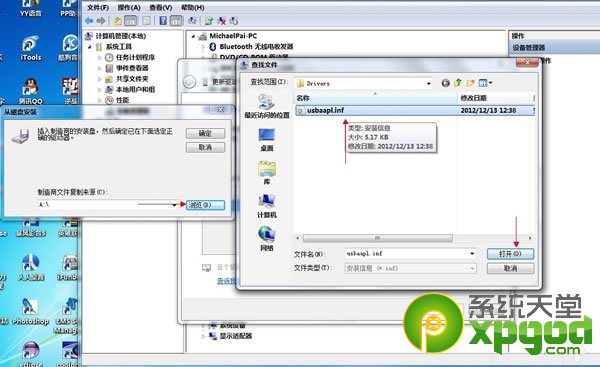Click the up-one-level folder icon in Computer Management toolbar

(118, 21)
